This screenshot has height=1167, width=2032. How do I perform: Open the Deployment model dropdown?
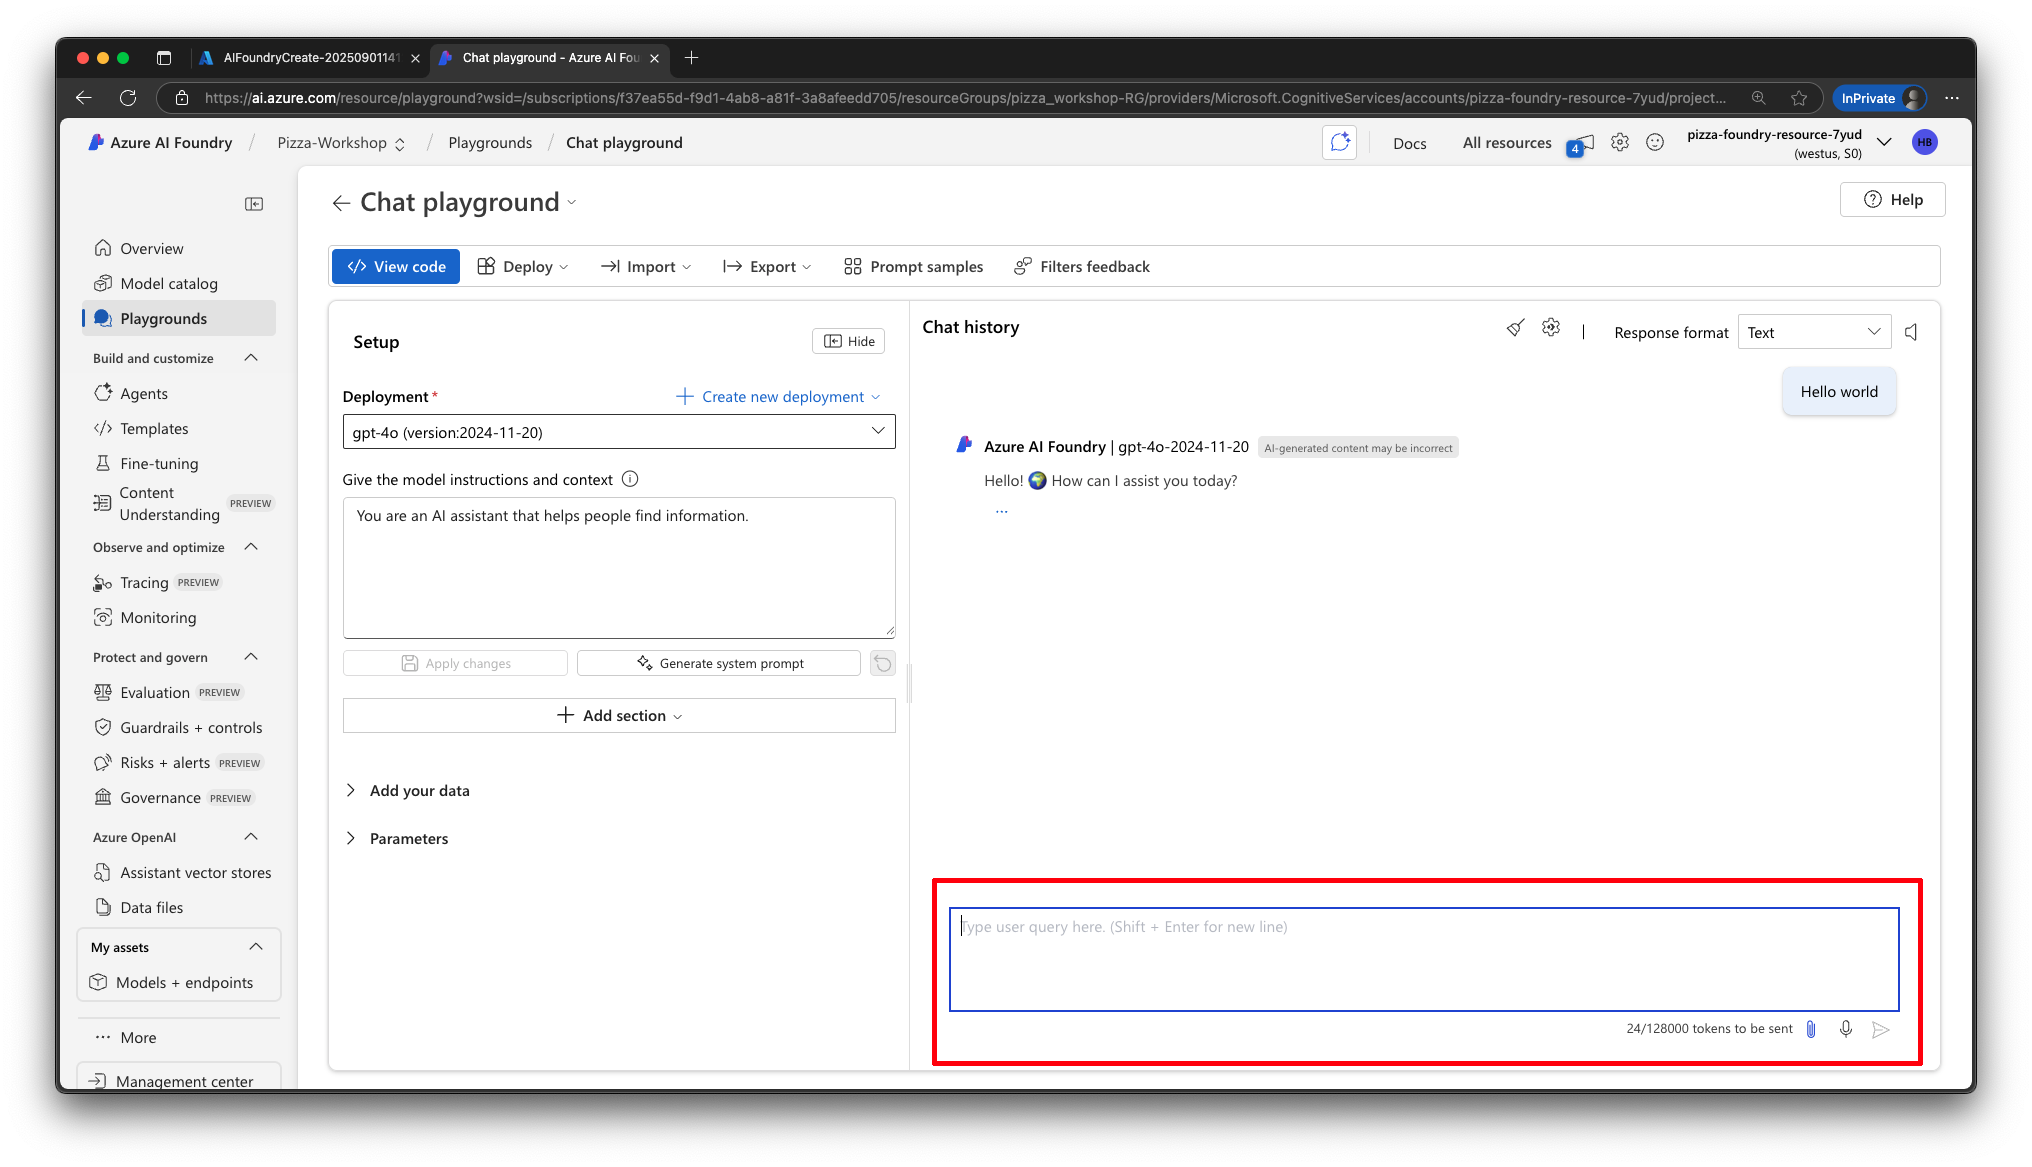point(618,432)
